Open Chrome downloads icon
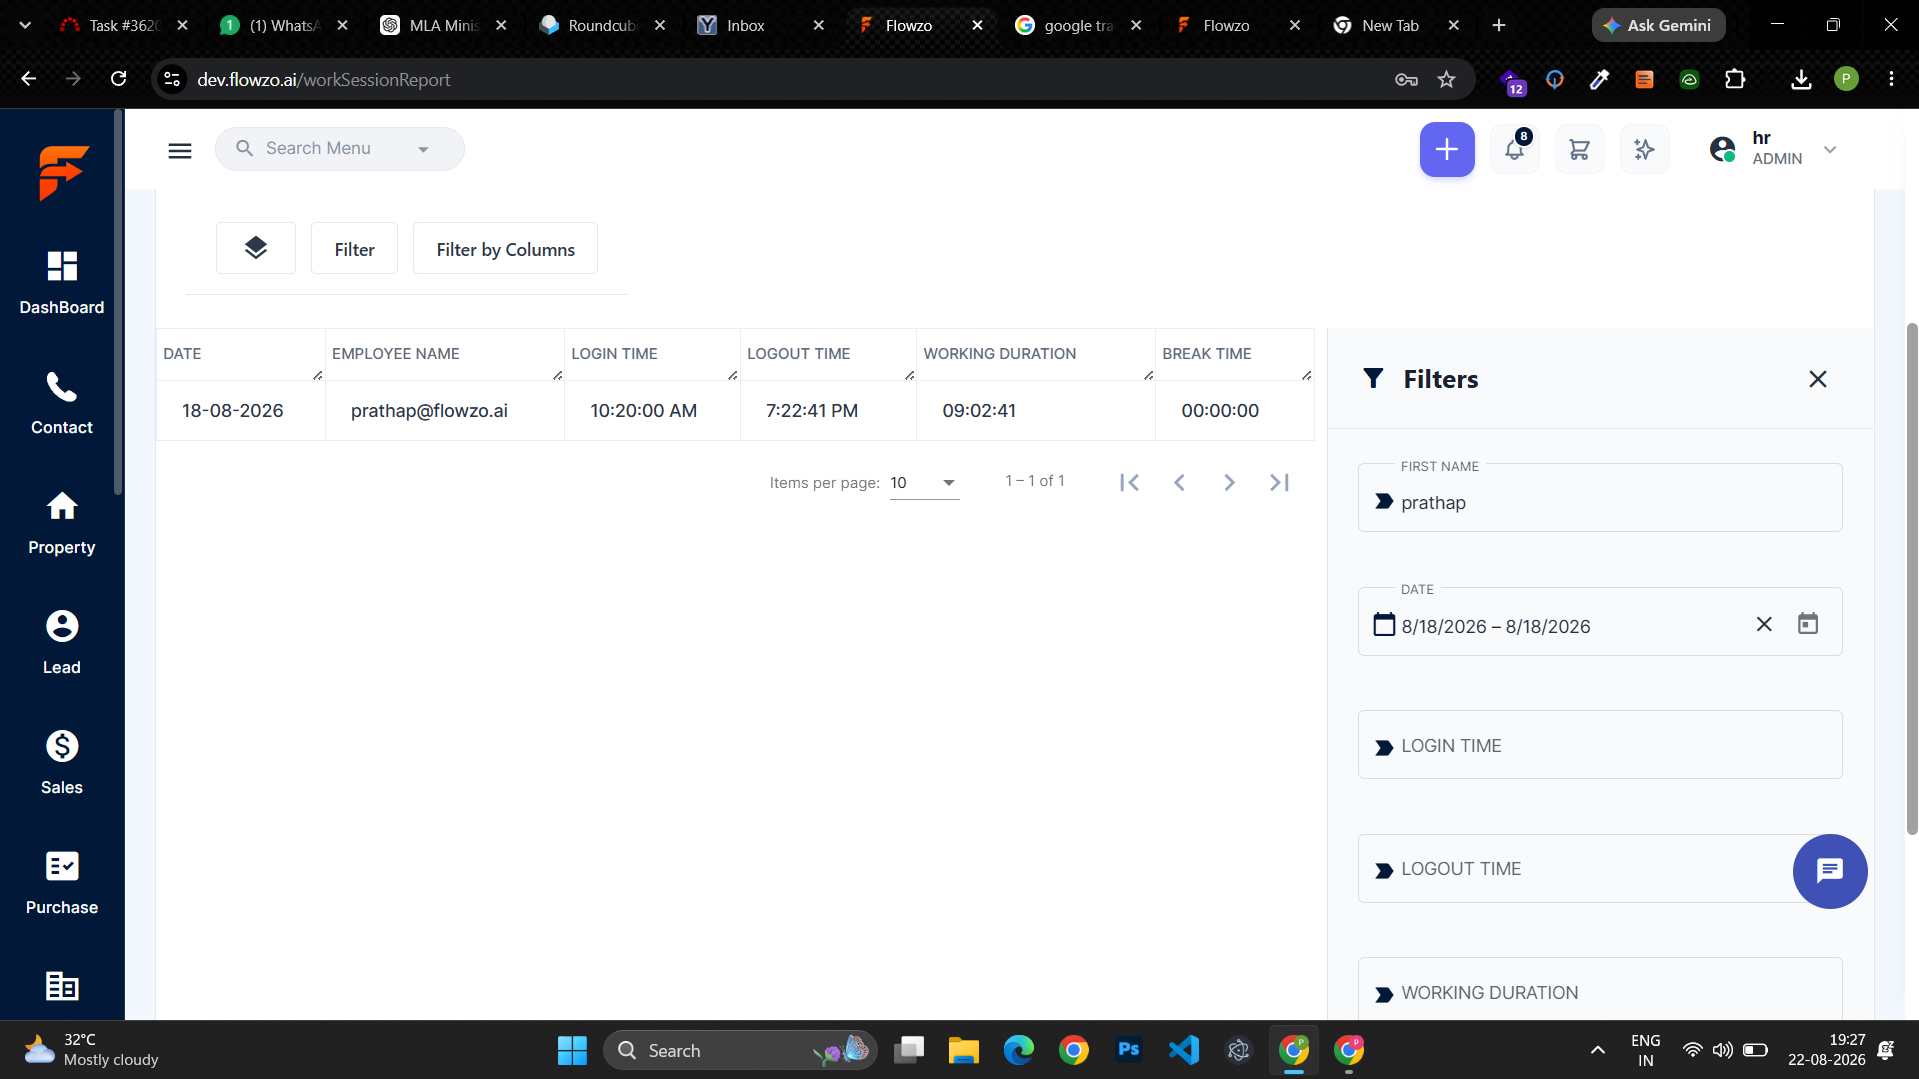 point(1801,79)
